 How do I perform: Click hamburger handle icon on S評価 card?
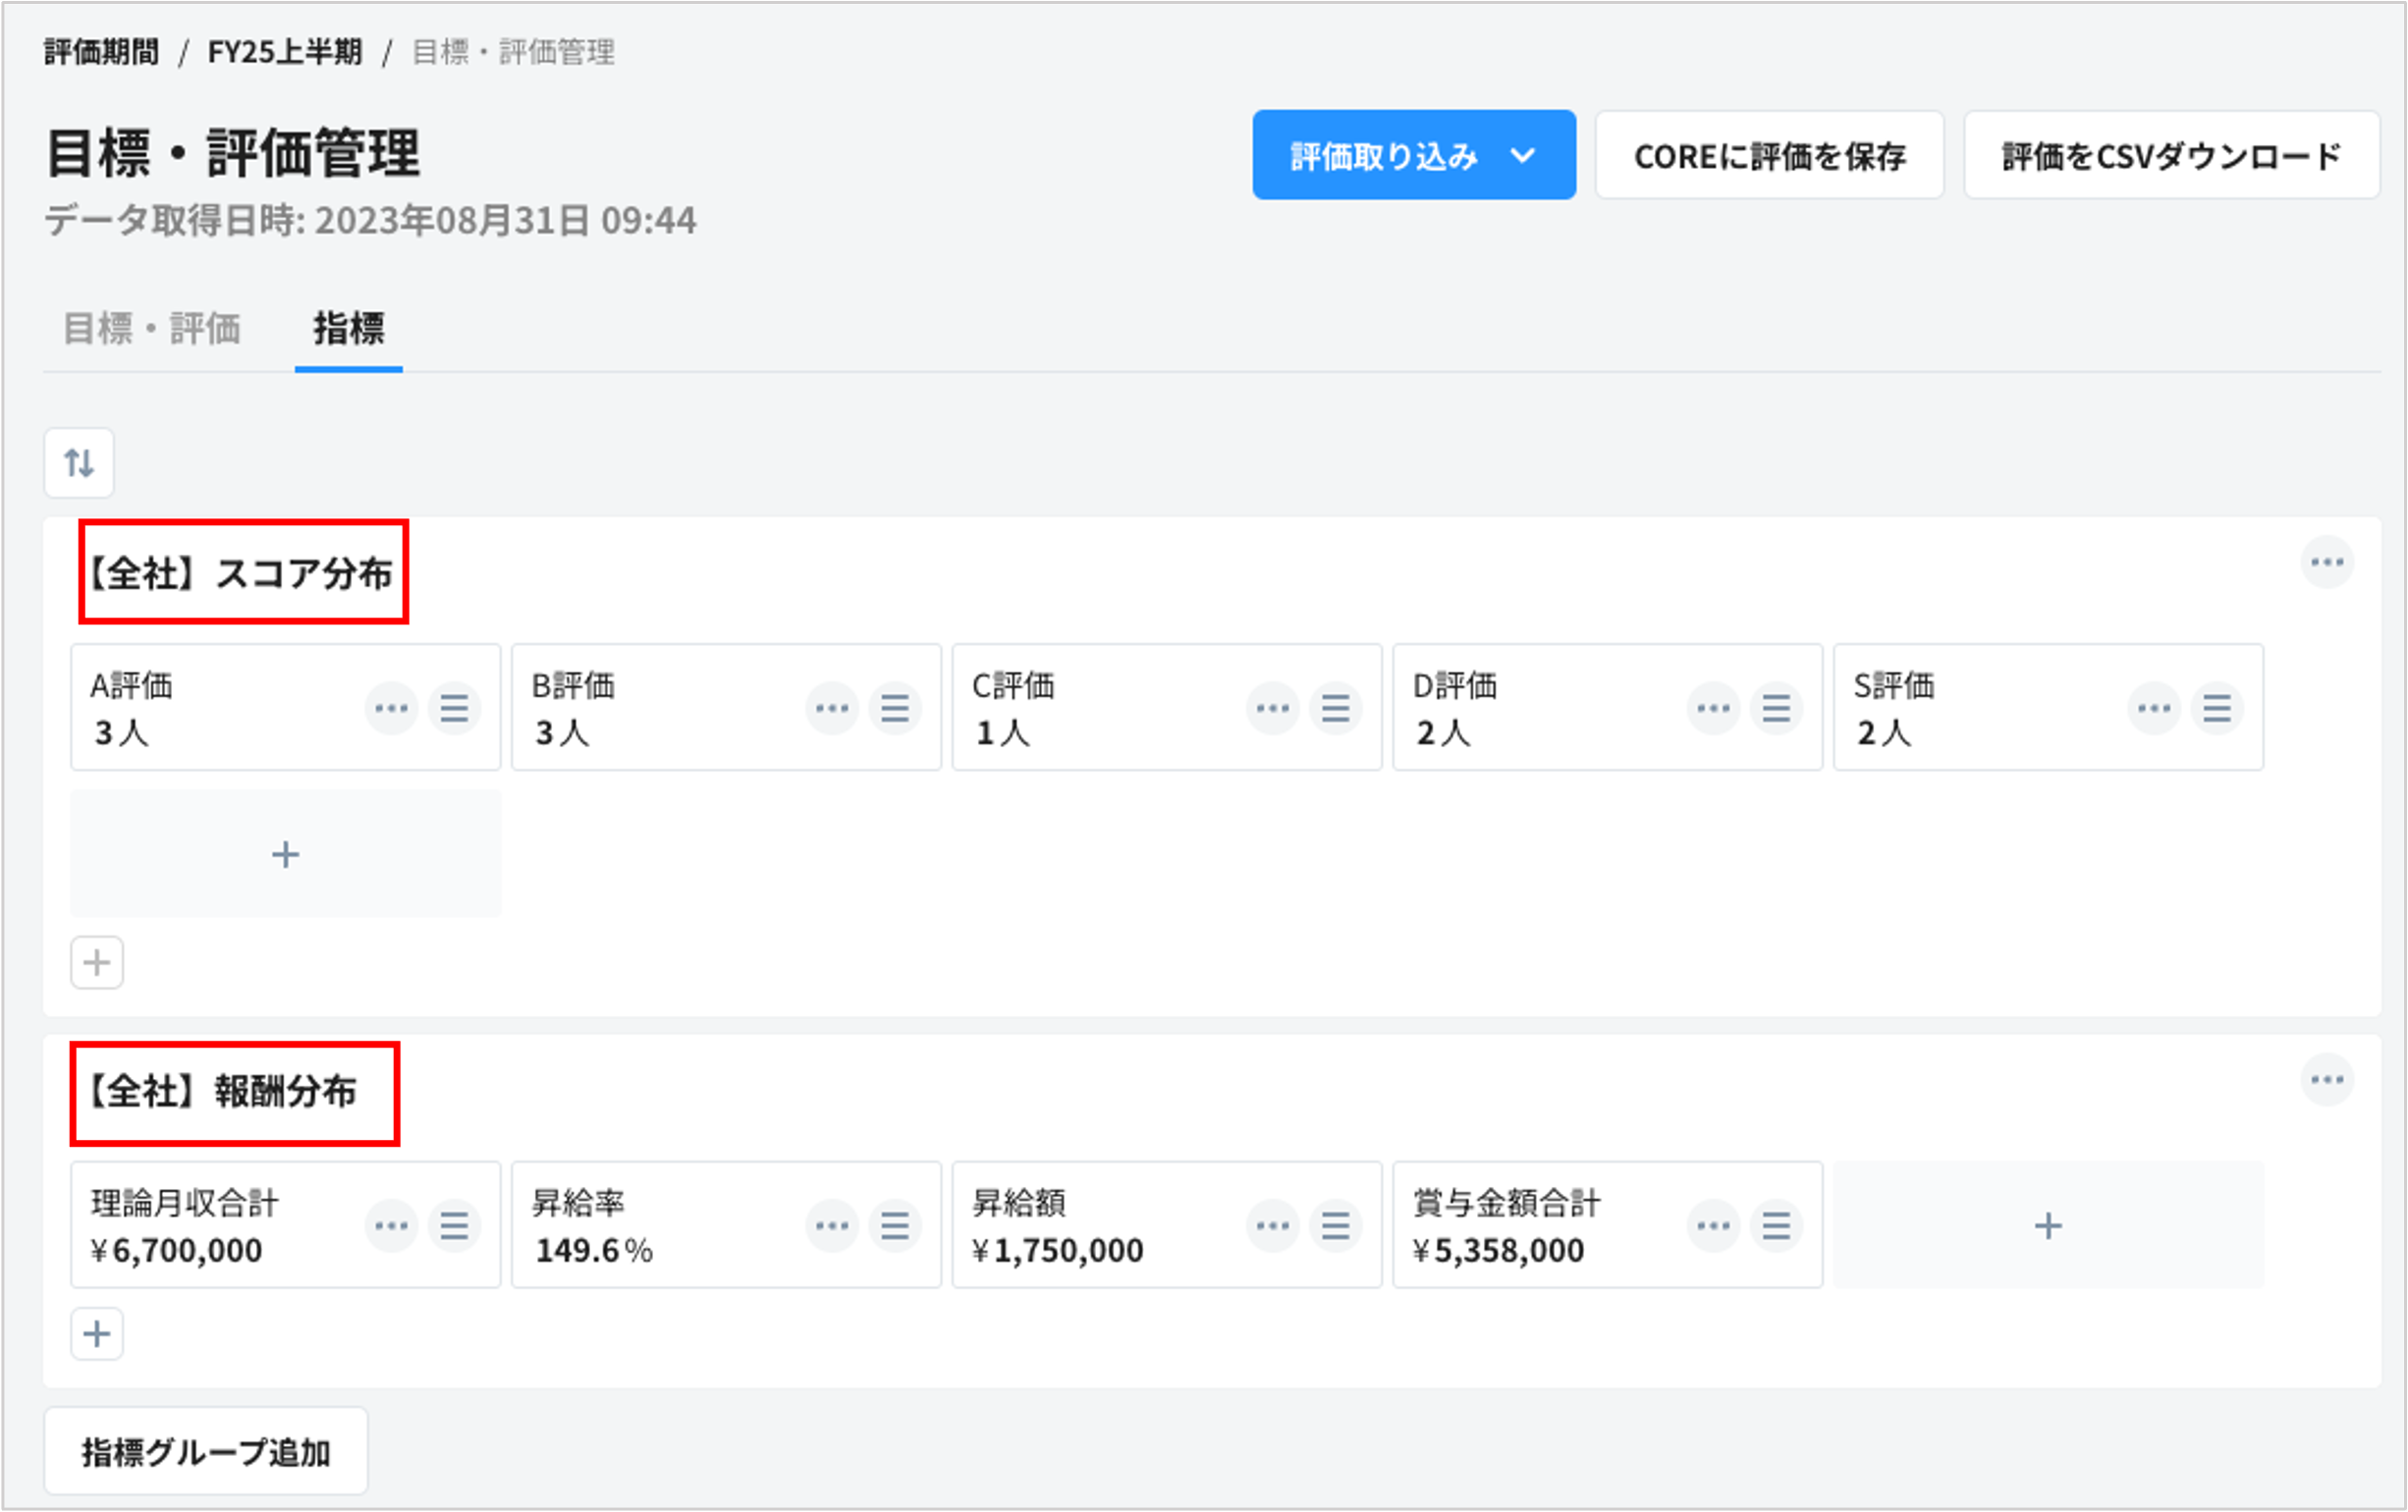point(2217,708)
